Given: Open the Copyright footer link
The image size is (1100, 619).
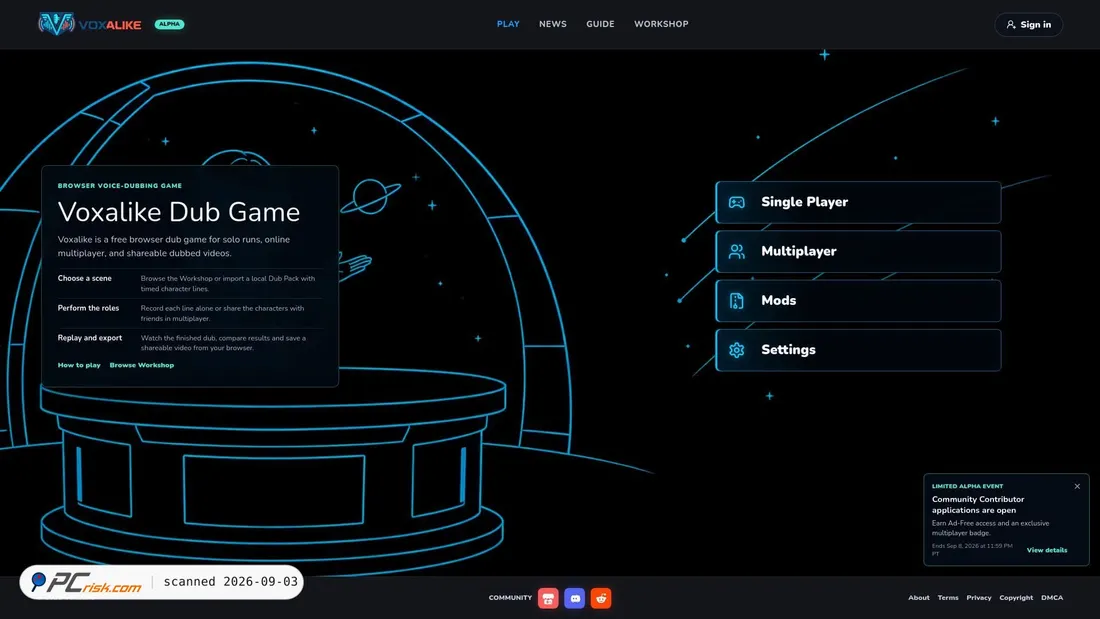Looking at the screenshot, I should pyautogui.click(x=1016, y=598).
